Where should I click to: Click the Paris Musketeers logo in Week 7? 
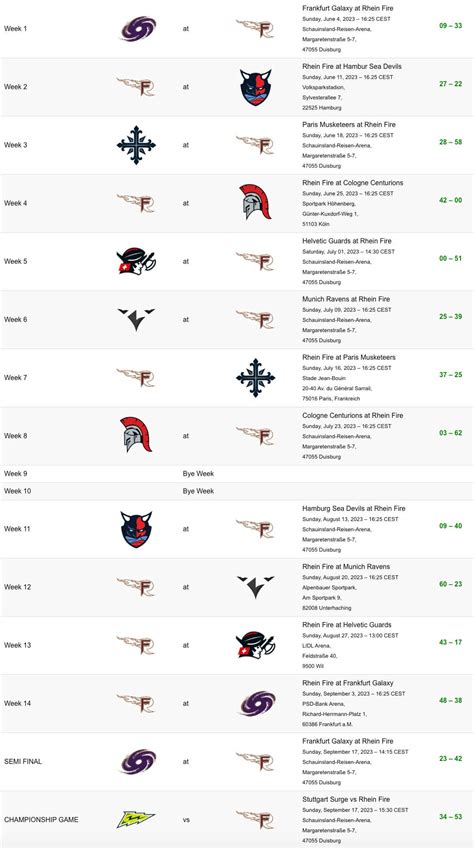(x=255, y=377)
